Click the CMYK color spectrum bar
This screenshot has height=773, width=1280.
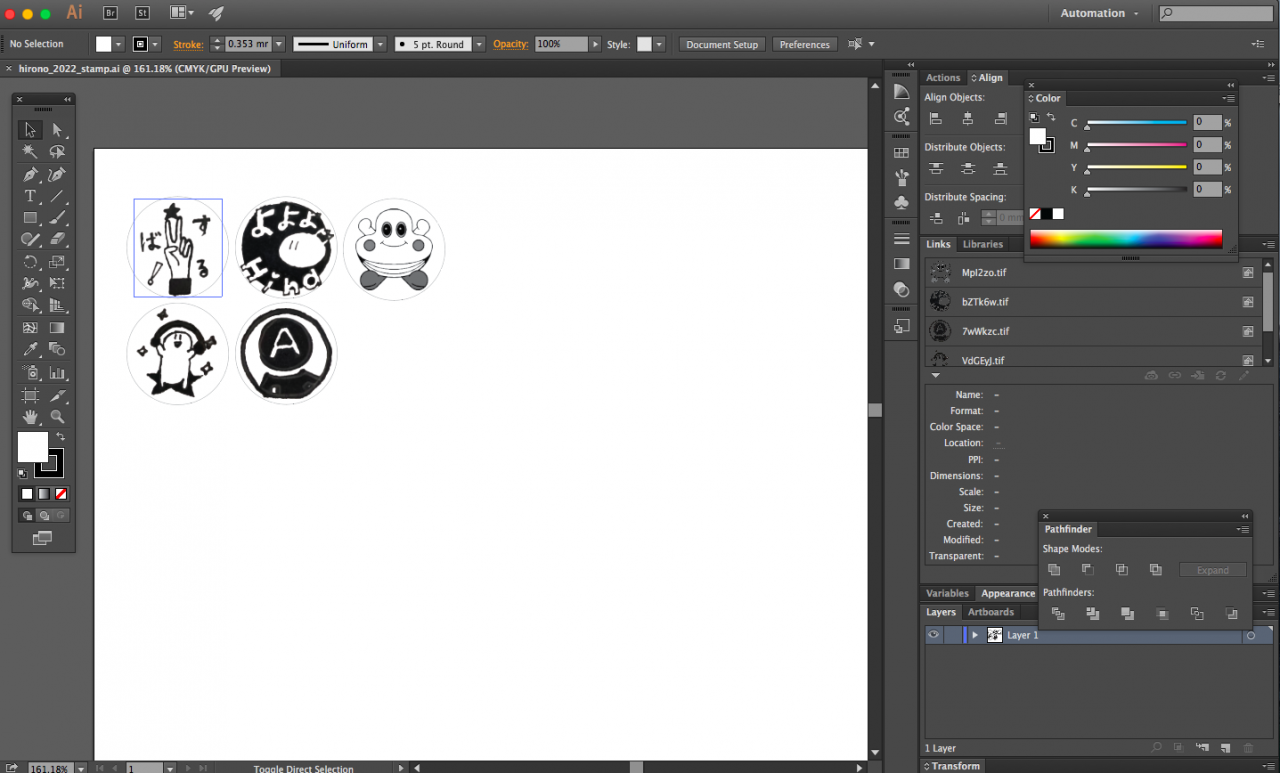coord(1125,239)
